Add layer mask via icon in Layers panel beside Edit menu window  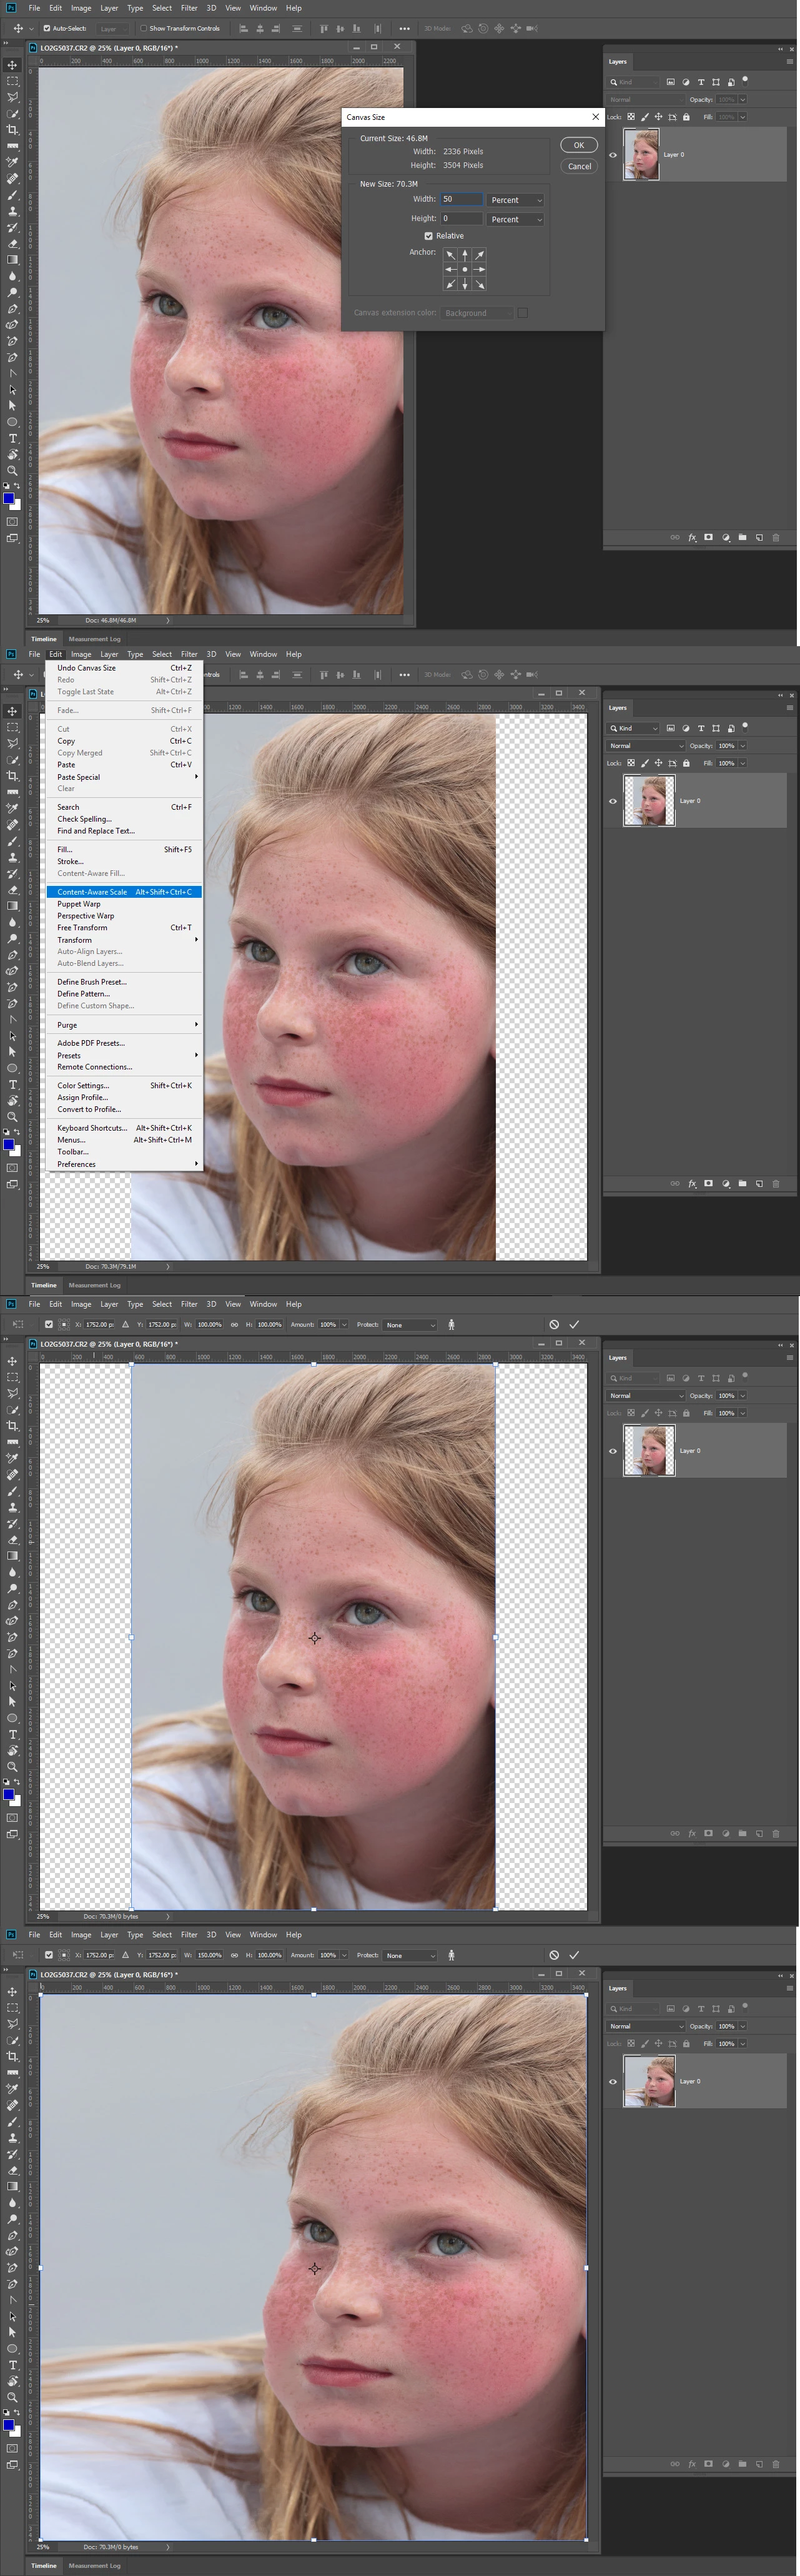click(x=709, y=1183)
